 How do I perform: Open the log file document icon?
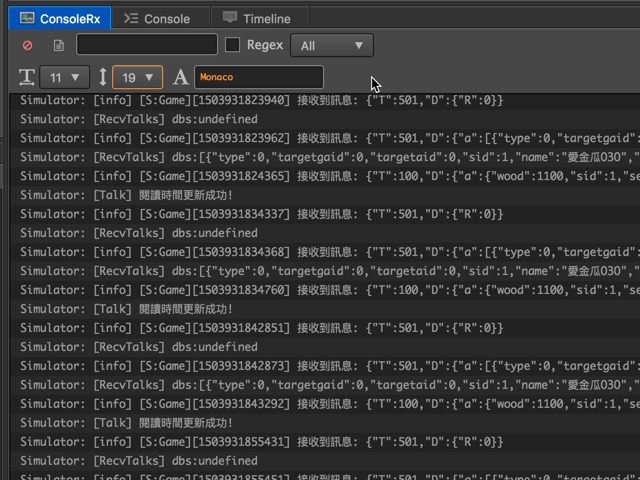click(x=59, y=45)
